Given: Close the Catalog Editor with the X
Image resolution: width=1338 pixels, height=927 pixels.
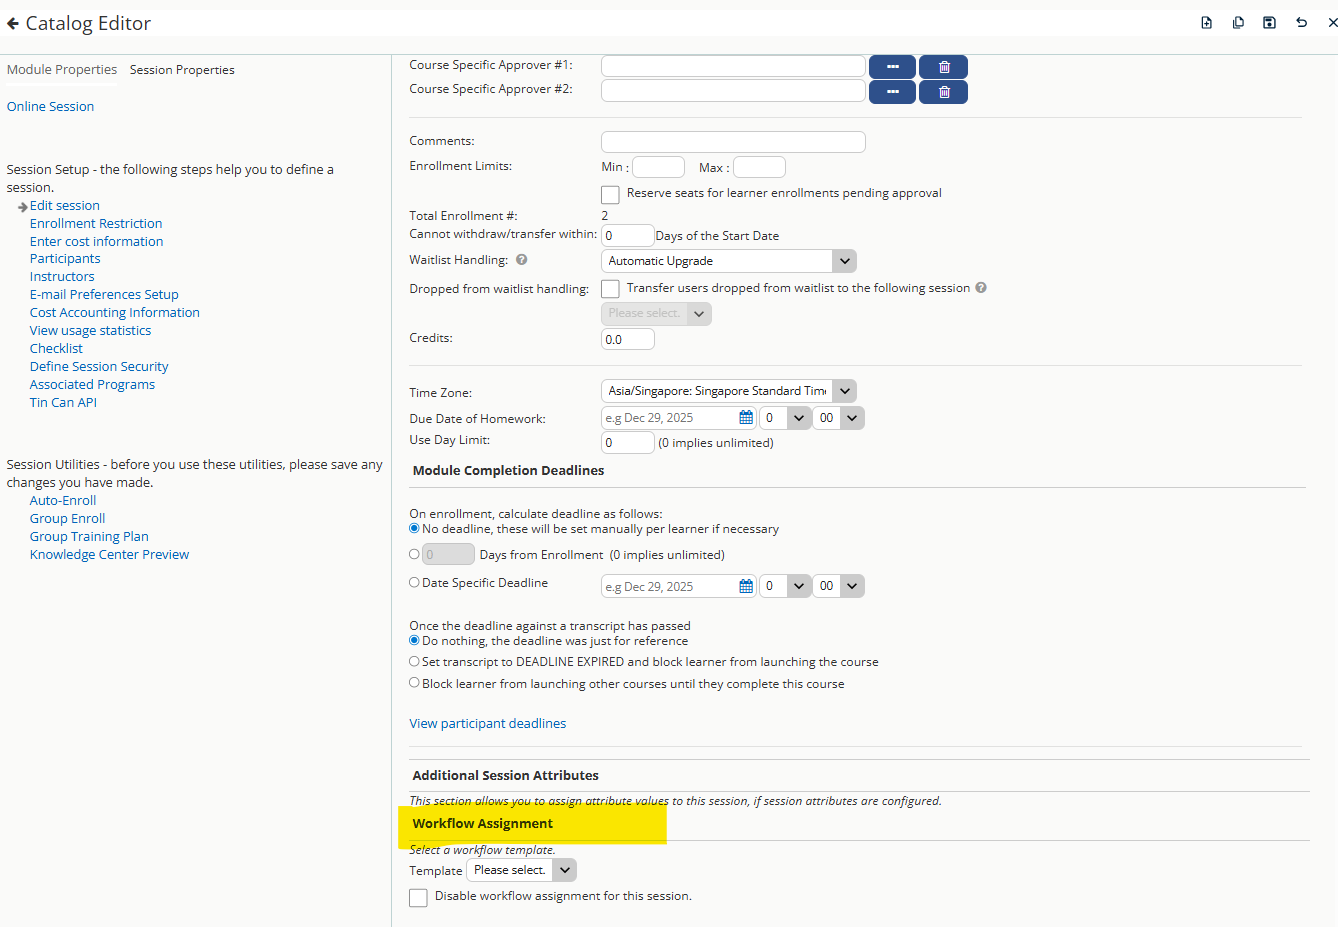Looking at the screenshot, I should click(x=1332, y=23).
